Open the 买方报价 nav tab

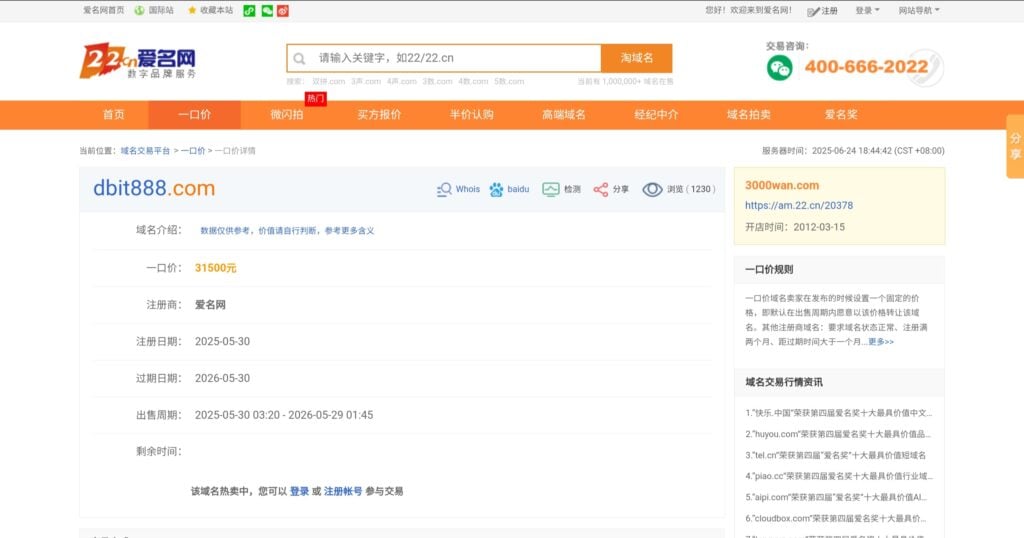[379, 115]
